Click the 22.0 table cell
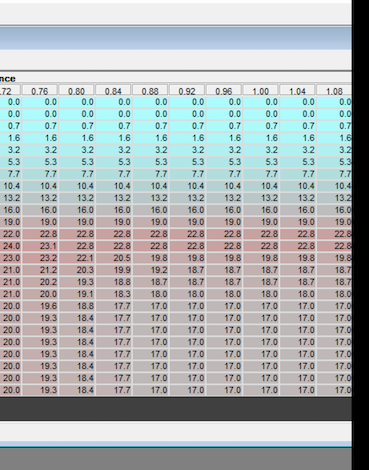Viewport: 369px width, 470px height. [x=11, y=234]
